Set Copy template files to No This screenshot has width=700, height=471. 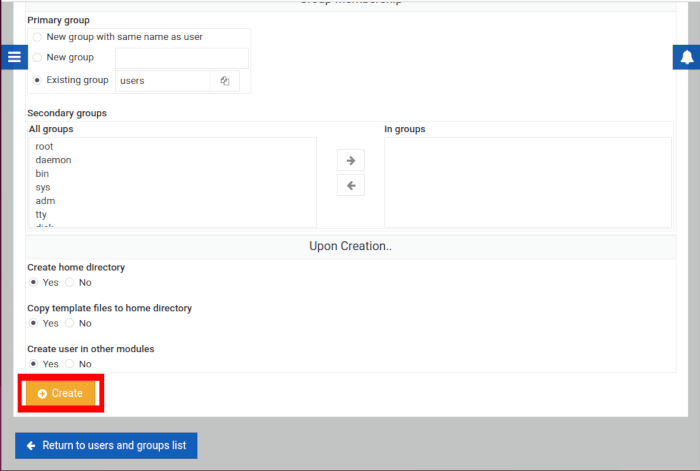(x=70, y=323)
